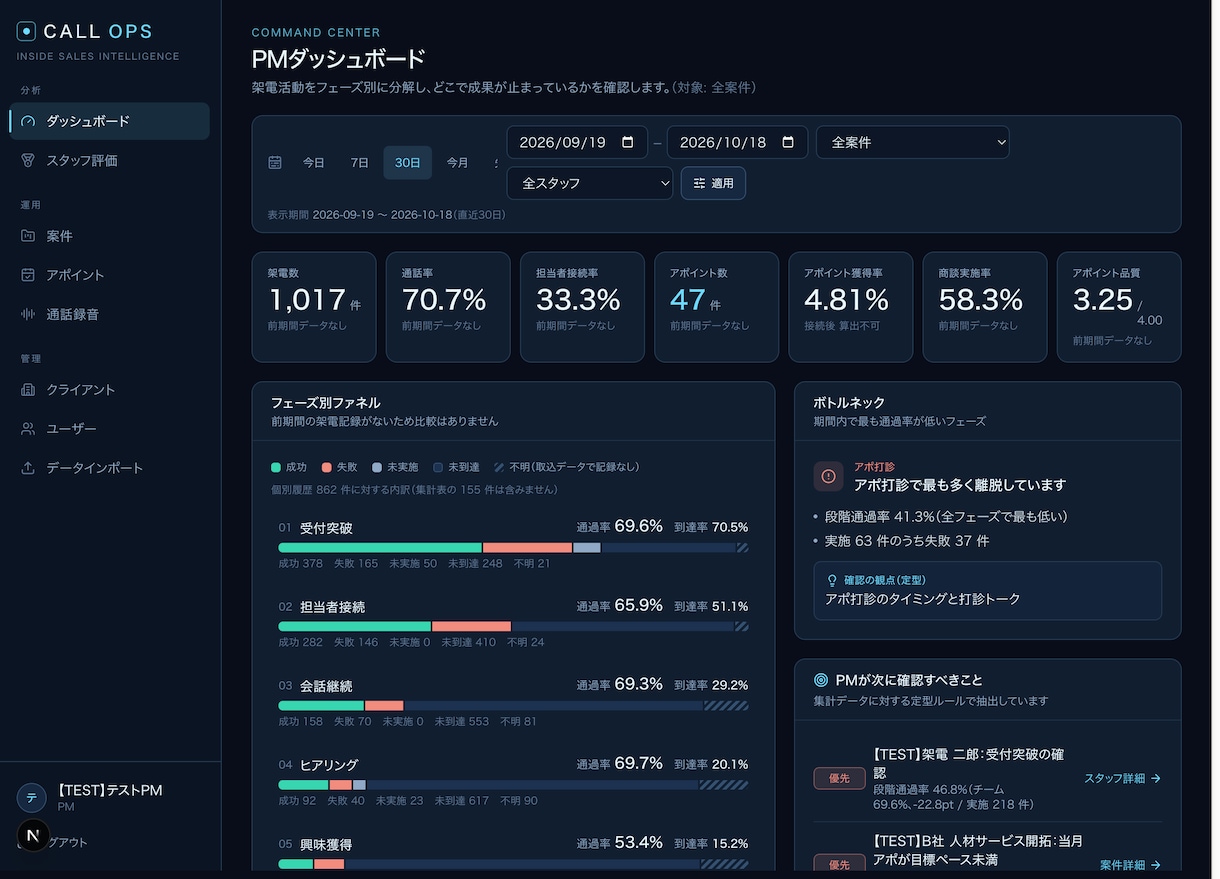Open the 案件詳細 link
Viewport: 1220px width, 879px height.
tap(1130, 865)
